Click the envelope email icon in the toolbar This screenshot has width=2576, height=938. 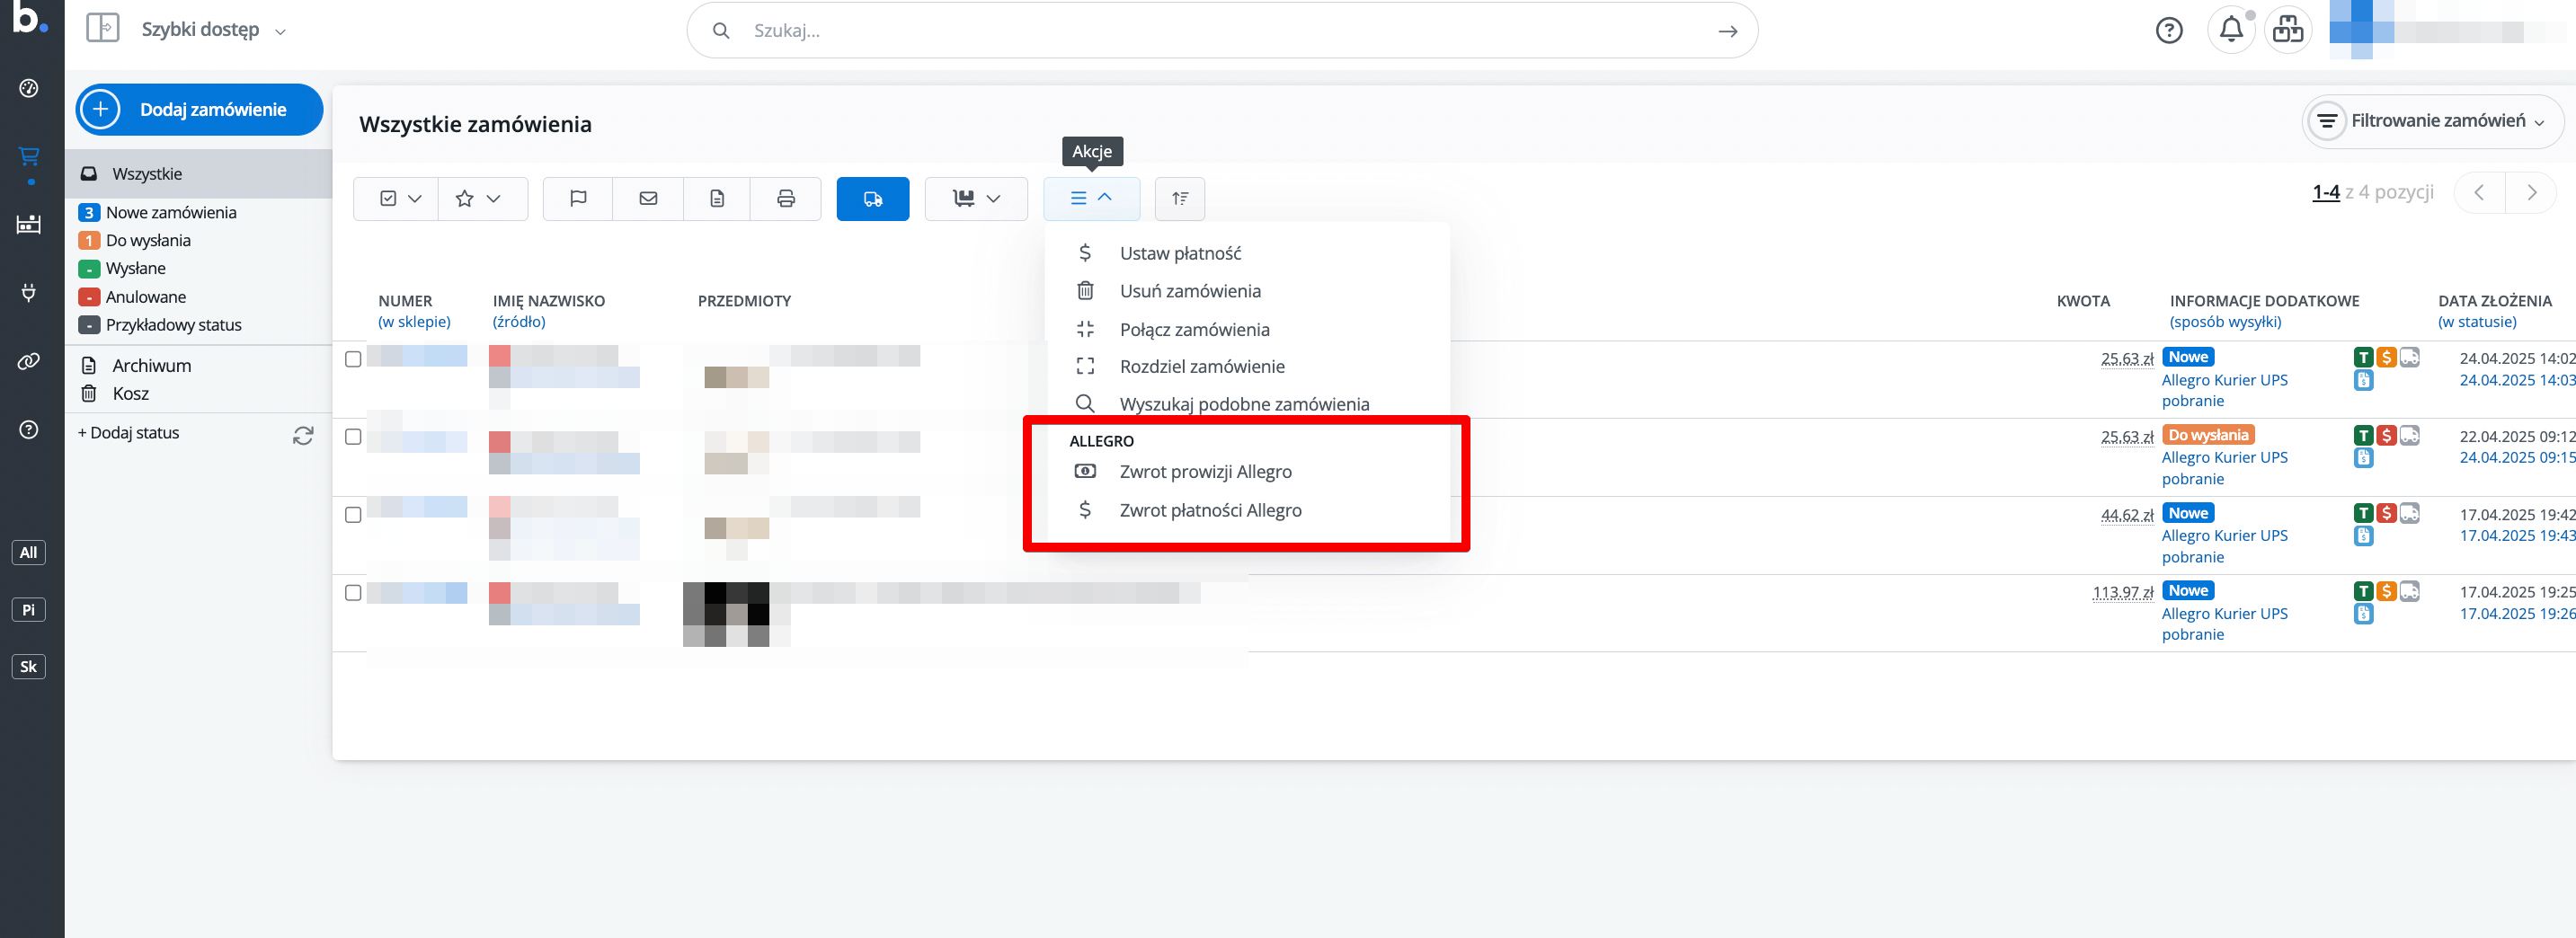click(x=648, y=198)
